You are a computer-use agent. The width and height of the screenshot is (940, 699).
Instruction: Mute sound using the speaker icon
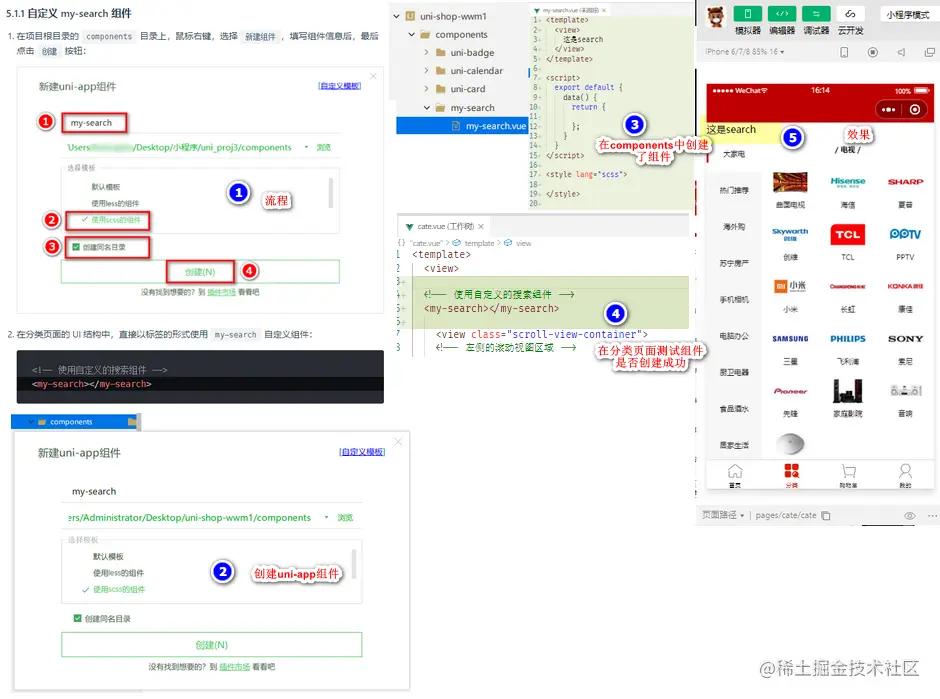tap(901, 52)
